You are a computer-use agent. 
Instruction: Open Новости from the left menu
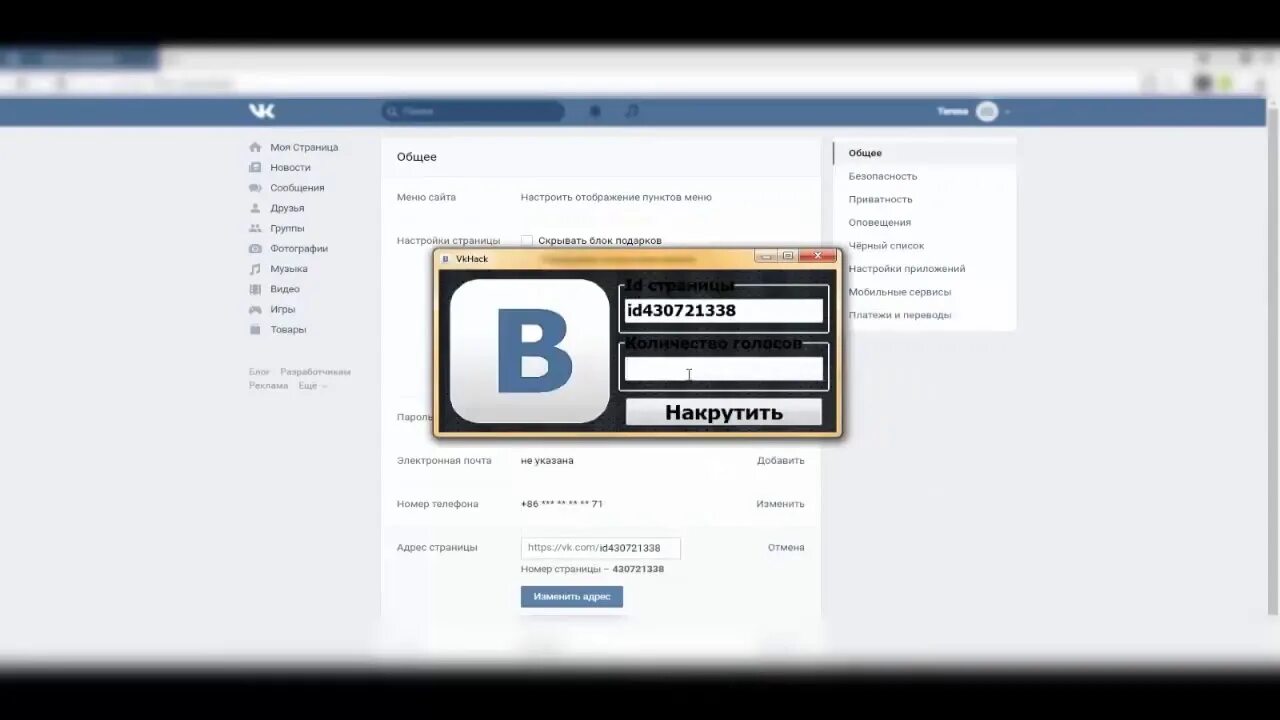pyautogui.click(x=290, y=167)
